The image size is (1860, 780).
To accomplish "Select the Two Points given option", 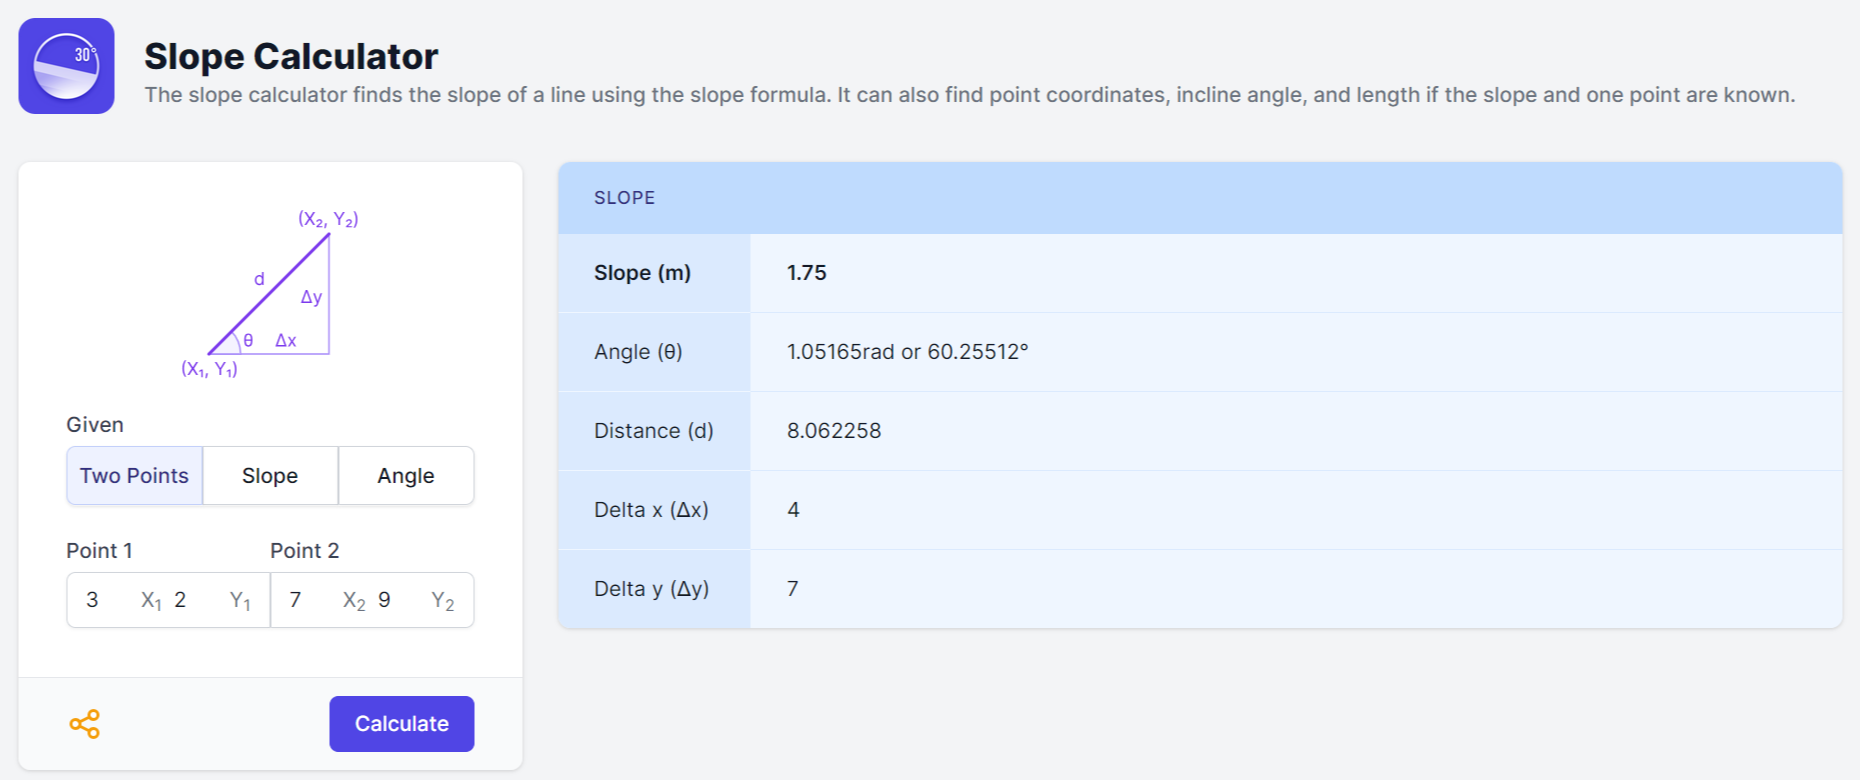I will coord(134,476).
